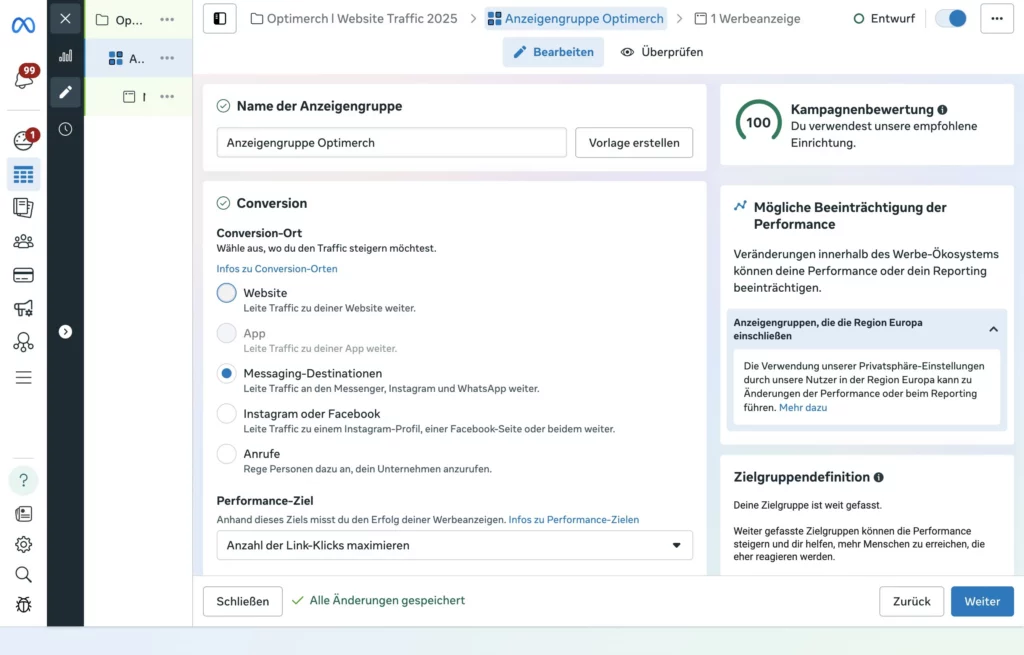Select Instagram oder Facebook radio option

227,413
